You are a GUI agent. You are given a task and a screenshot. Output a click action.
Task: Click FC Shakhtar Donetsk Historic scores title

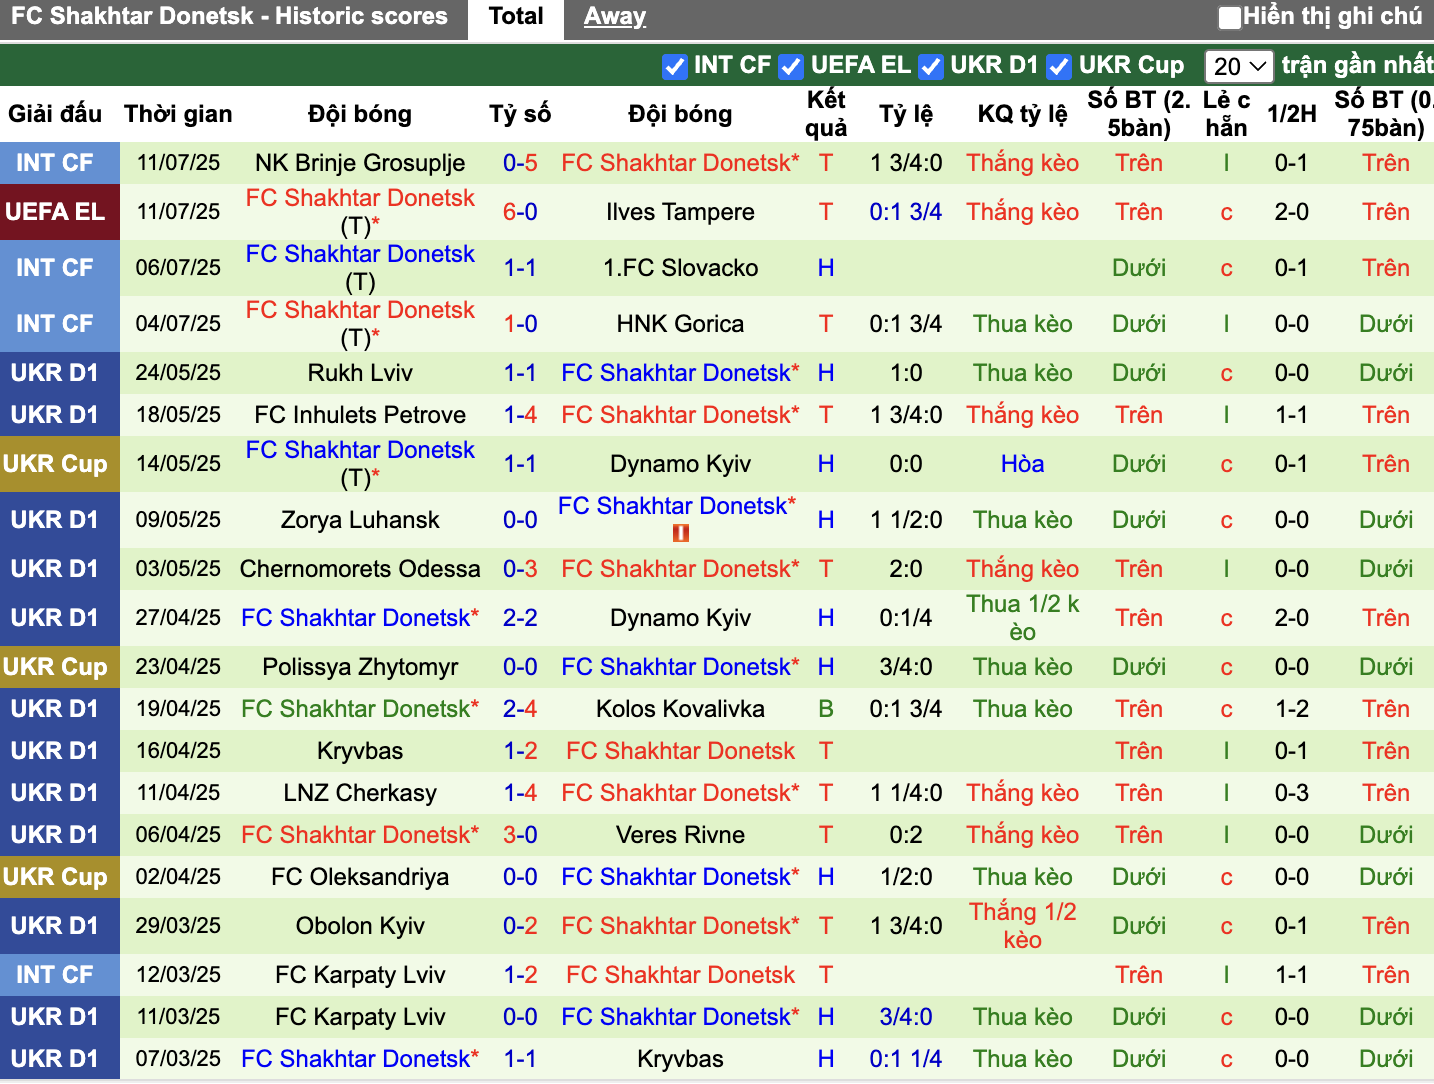(x=230, y=17)
